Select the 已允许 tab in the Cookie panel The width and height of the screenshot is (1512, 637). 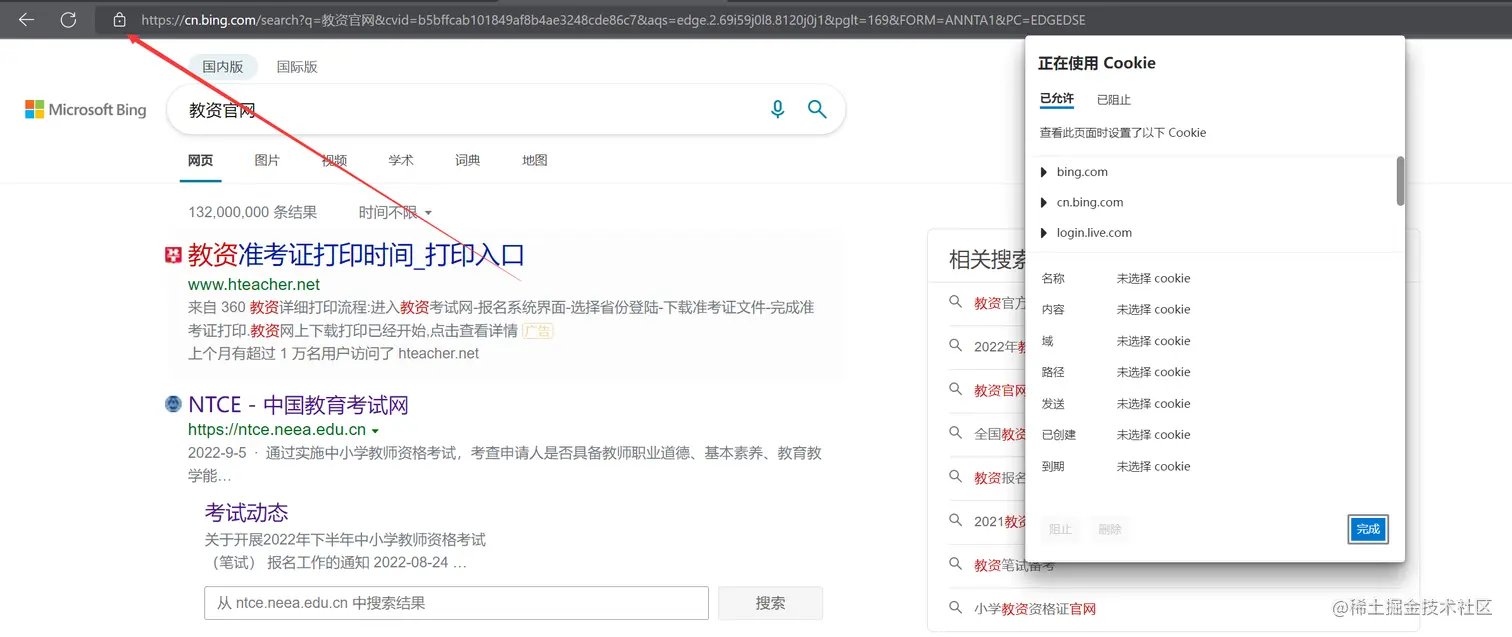click(1057, 99)
